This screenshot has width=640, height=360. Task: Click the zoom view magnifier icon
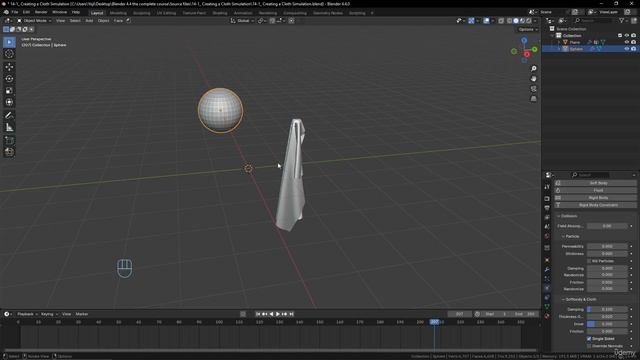pyautogui.click(x=533, y=69)
